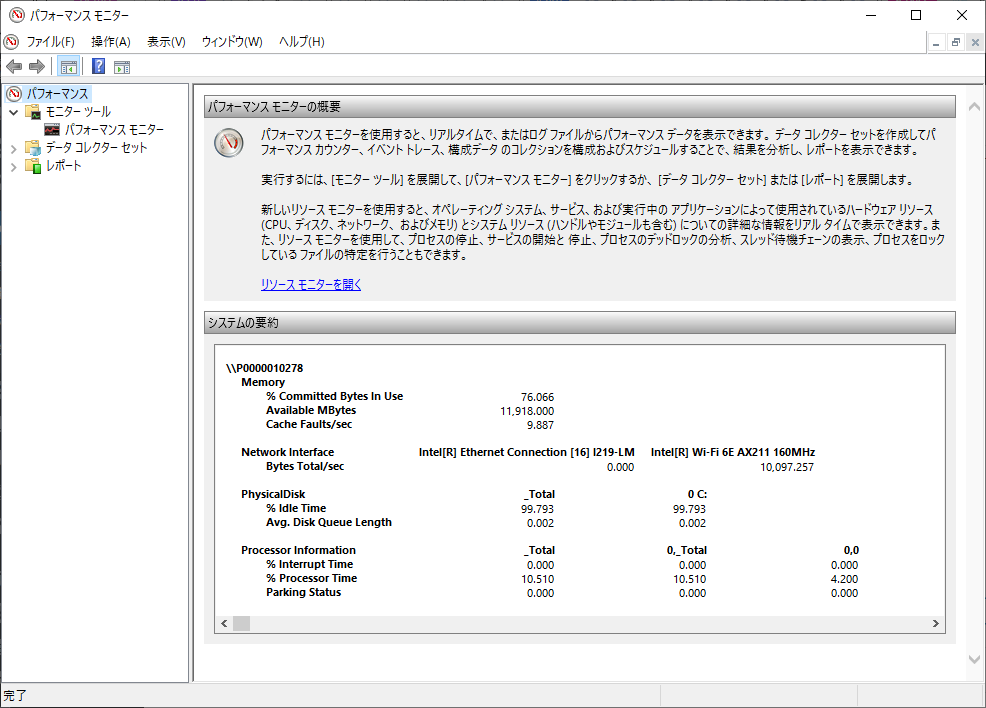Click the Back arrow in the toolbar
986x708 pixels.
pyautogui.click(x=14, y=67)
